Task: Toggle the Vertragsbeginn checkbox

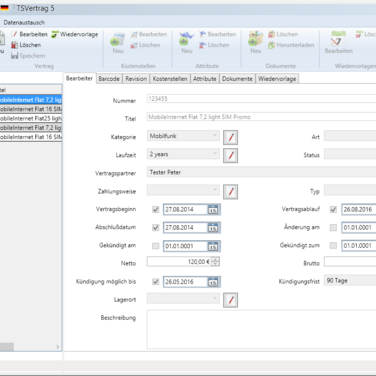Action: (155, 210)
